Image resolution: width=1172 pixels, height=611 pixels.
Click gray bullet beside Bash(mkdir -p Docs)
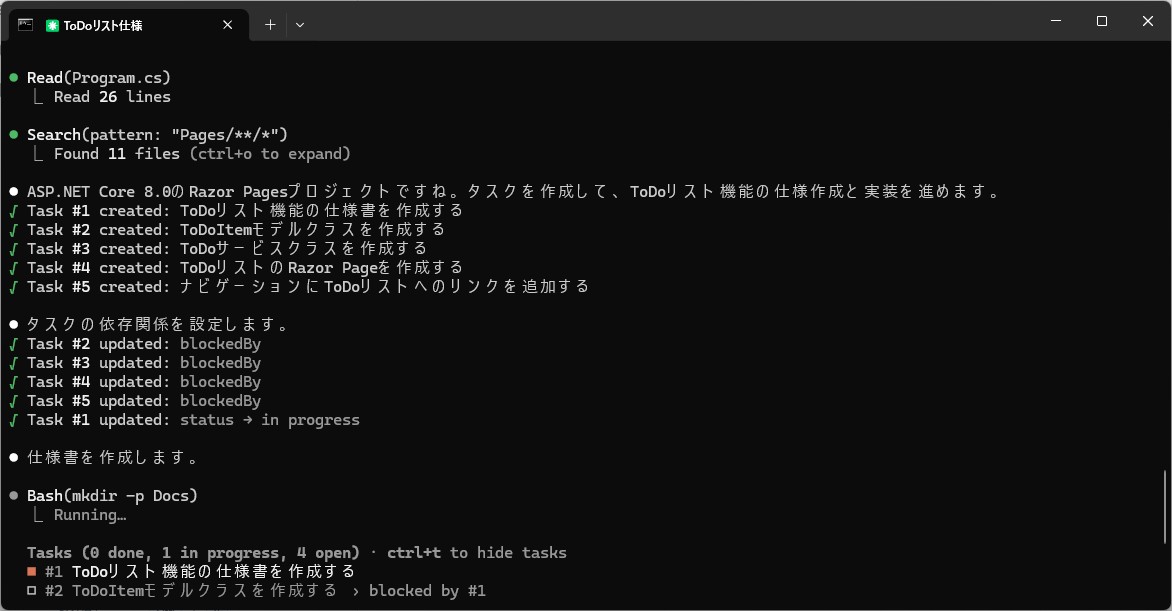[x=14, y=496]
